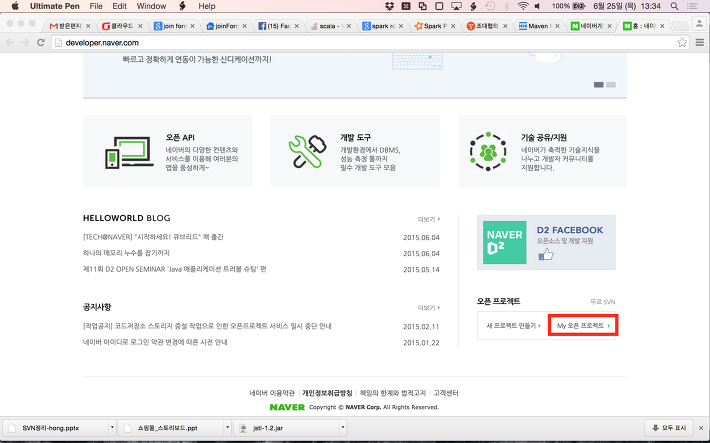Click the developer.naver.com address bar
Viewport: 710px width, 443px height.
point(365,43)
